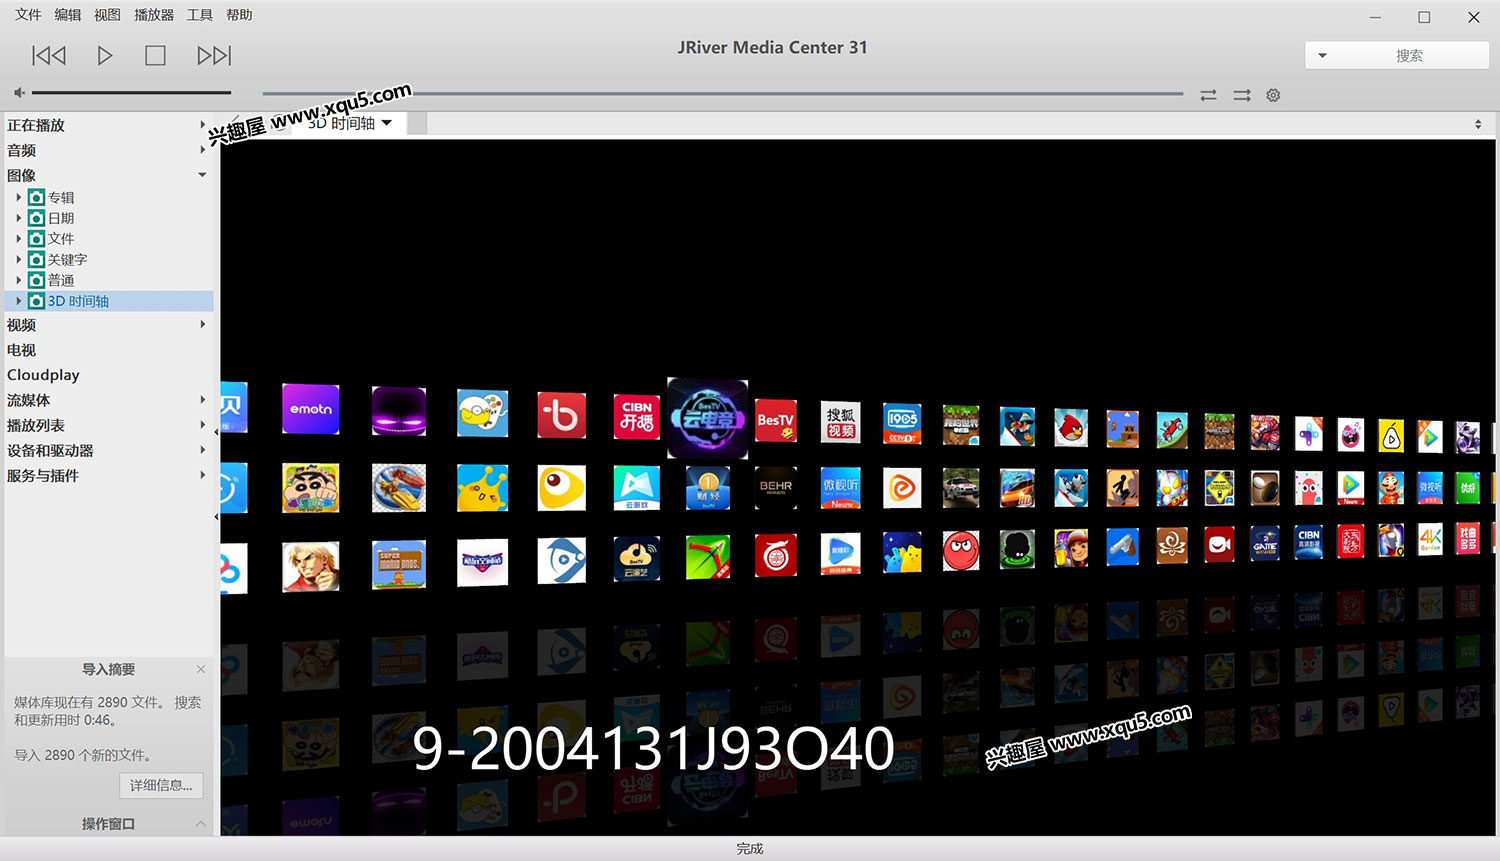
Task: Select the 1905 movie thumbnail
Action: click(x=902, y=423)
